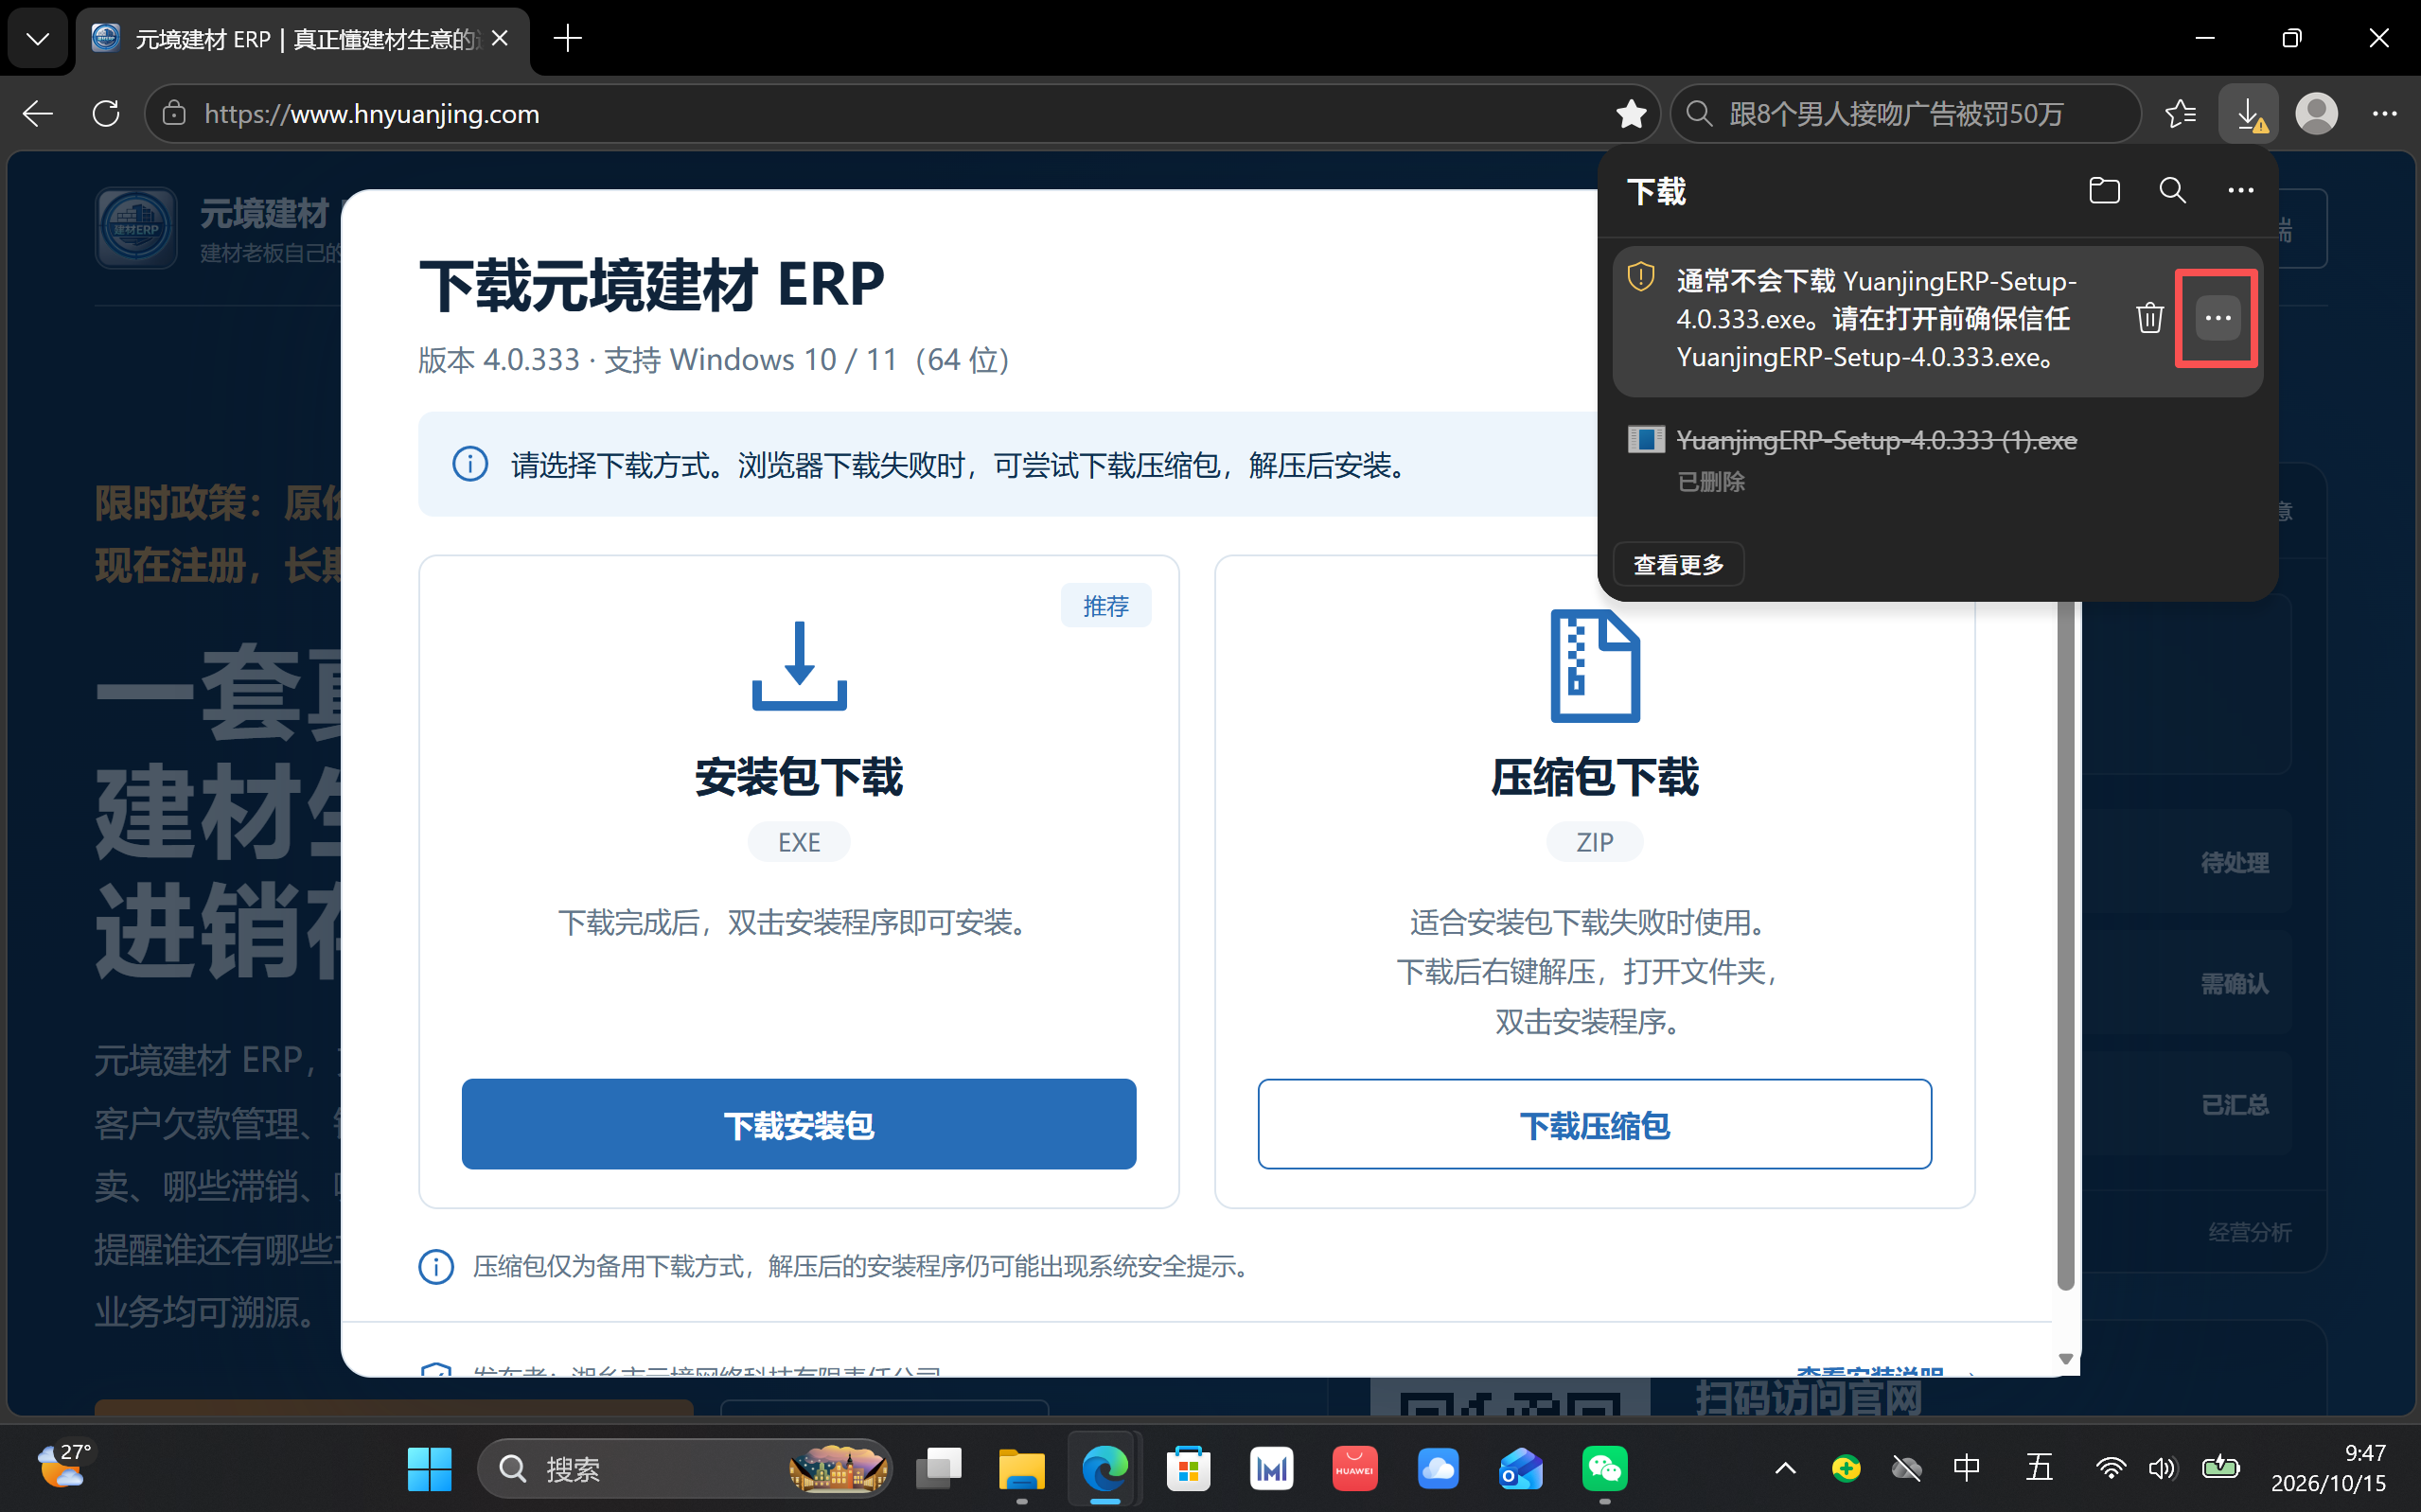Open the Task View taskbar icon
The width and height of the screenshot is (2421, 1512).
point(938,1469)
